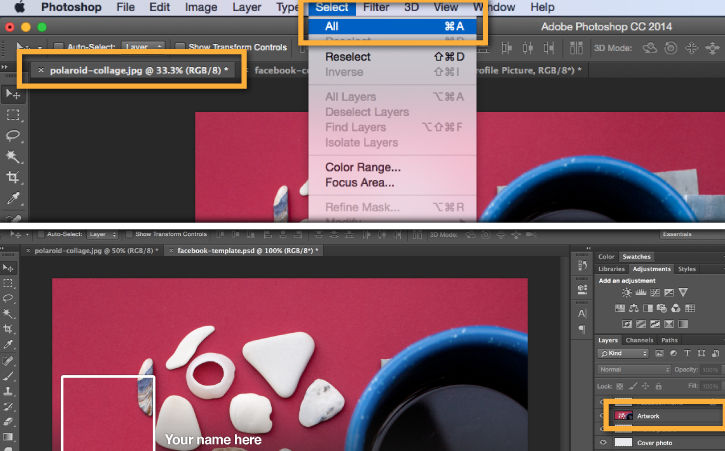Open the Normal blend mode dropdown
Screen dimensions: 725x451
(x=634, y=370)
